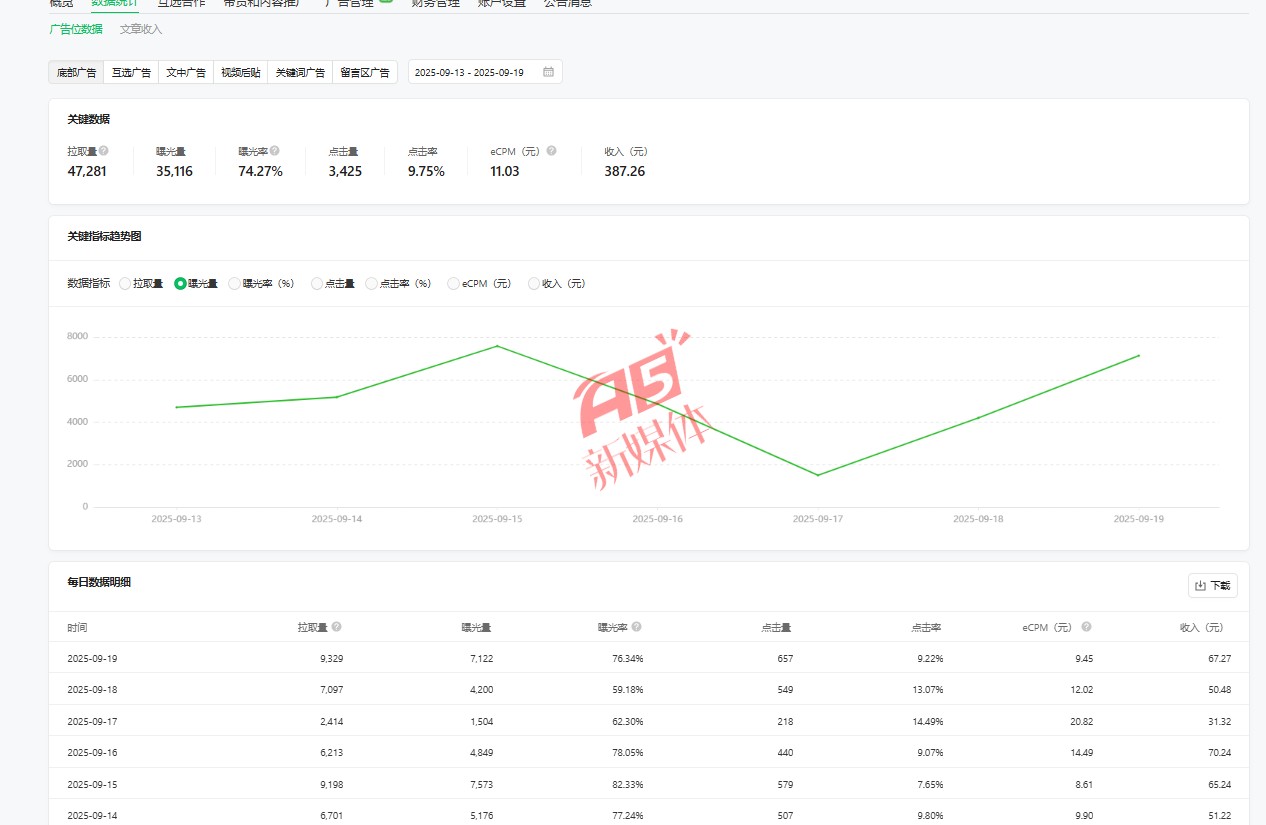Click the 9.75% total 点击率 value
Image resolution: width=1266 pixels, height=825 pixels.
pos(426,171)
